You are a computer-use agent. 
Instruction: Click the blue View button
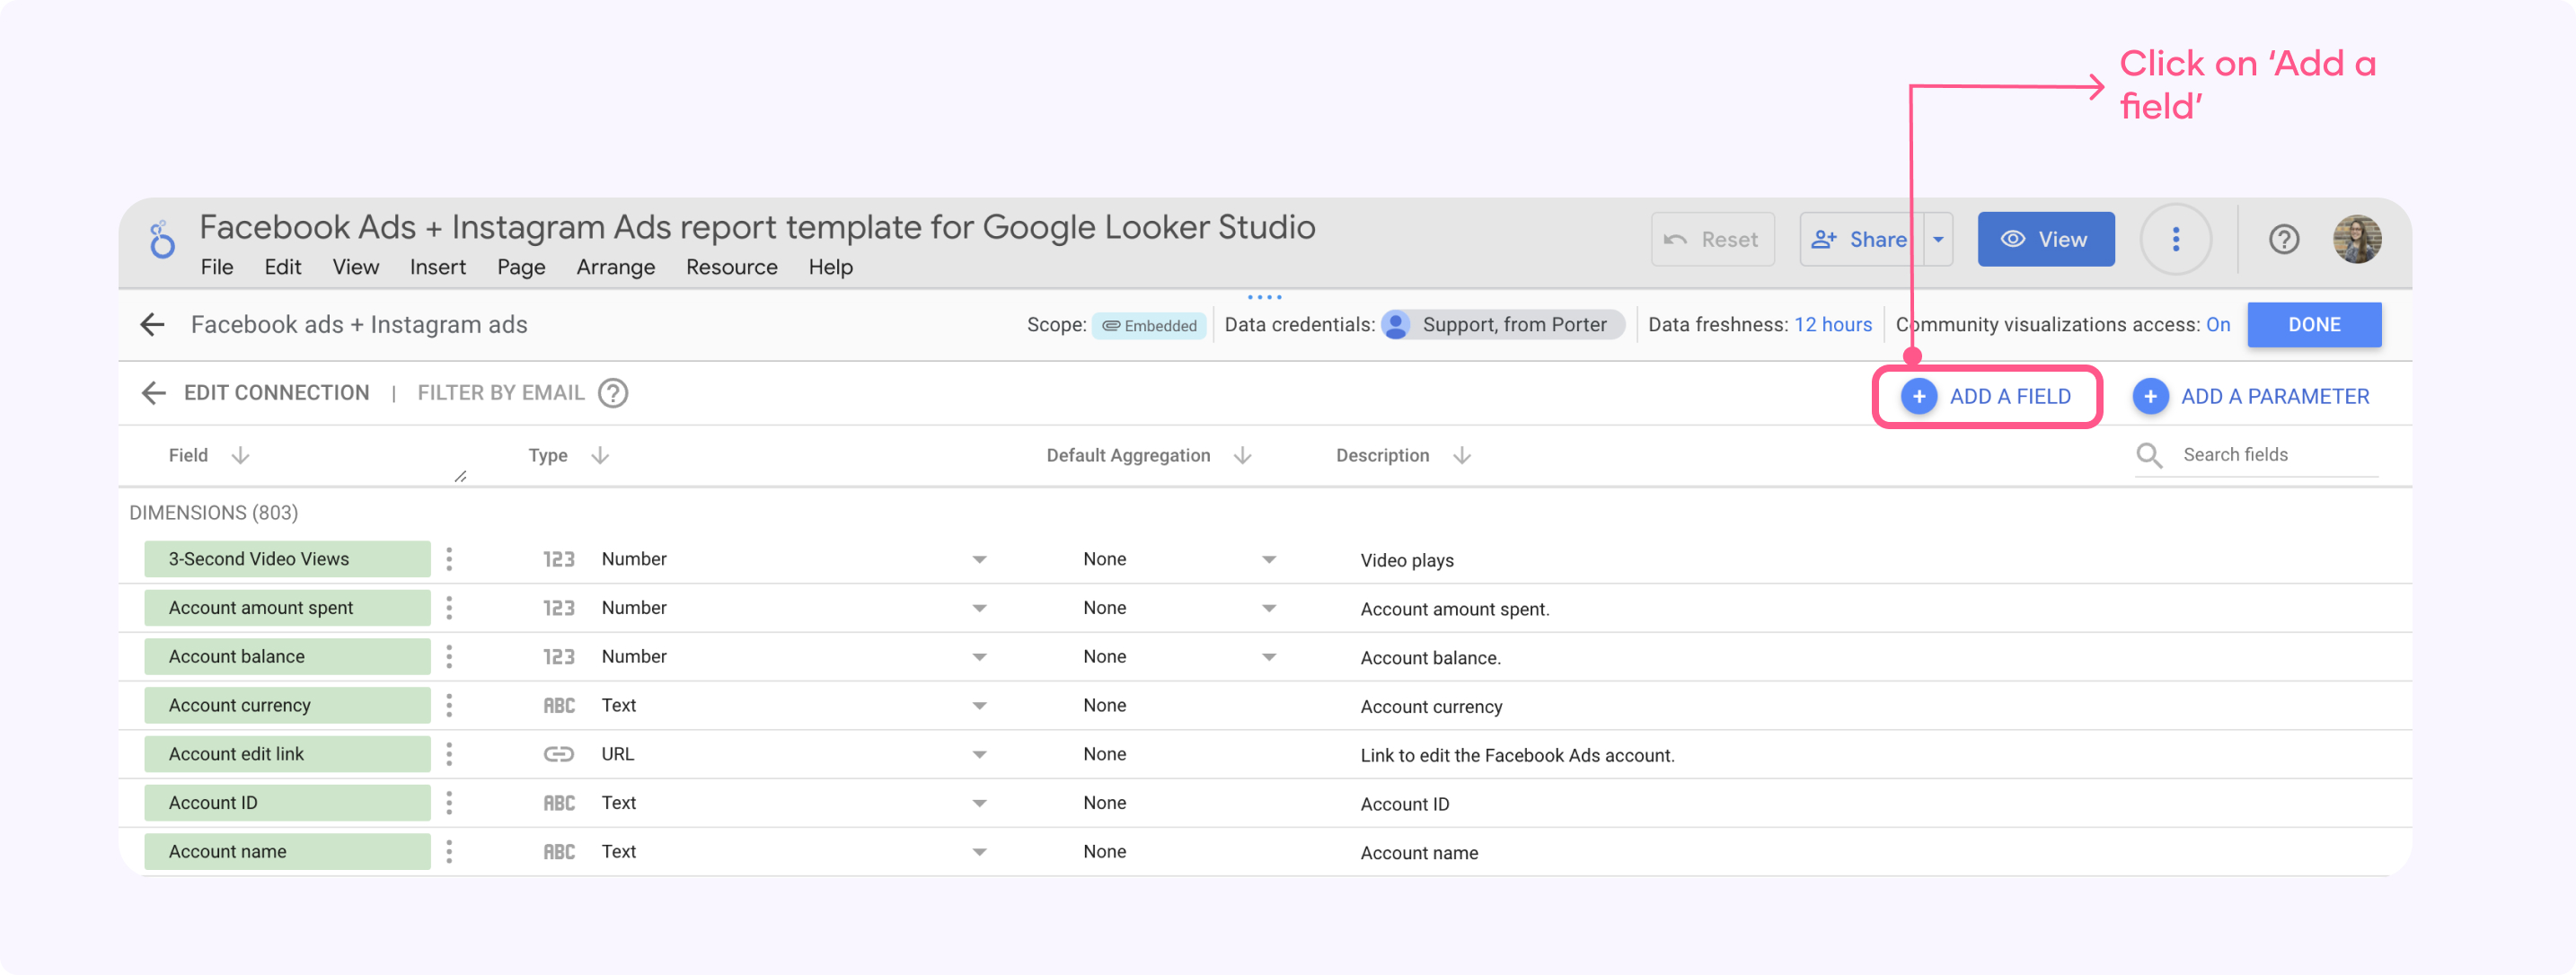pyautogui.click(x=2046, y=240)
